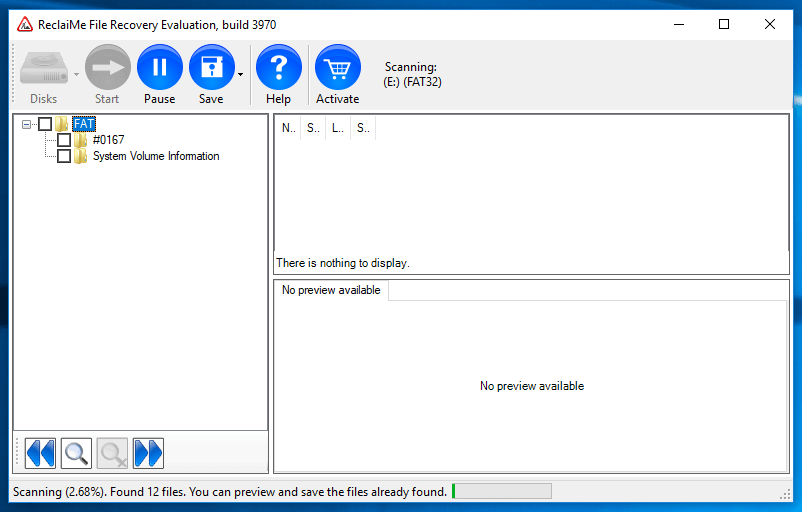Close the ReclaiMe window
The image size is (802, 512).
click(770, 24)
